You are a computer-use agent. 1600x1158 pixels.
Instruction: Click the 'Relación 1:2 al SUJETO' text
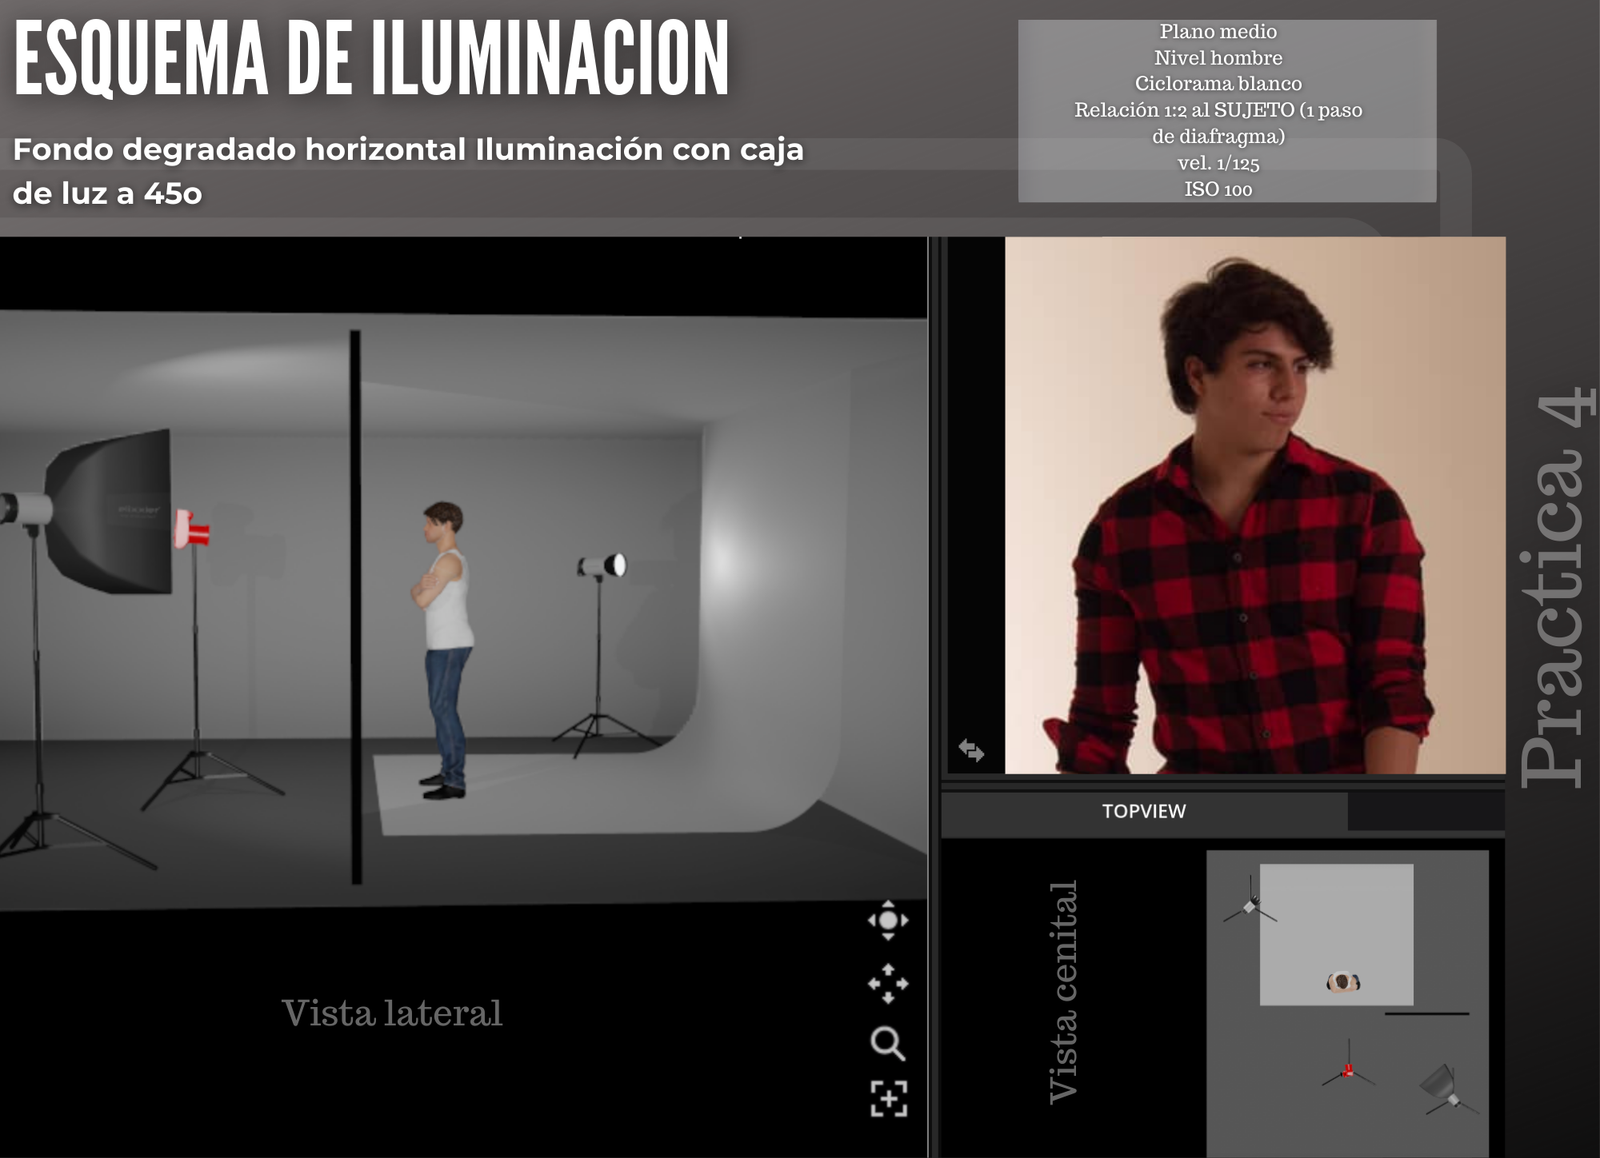point(1184,110)
